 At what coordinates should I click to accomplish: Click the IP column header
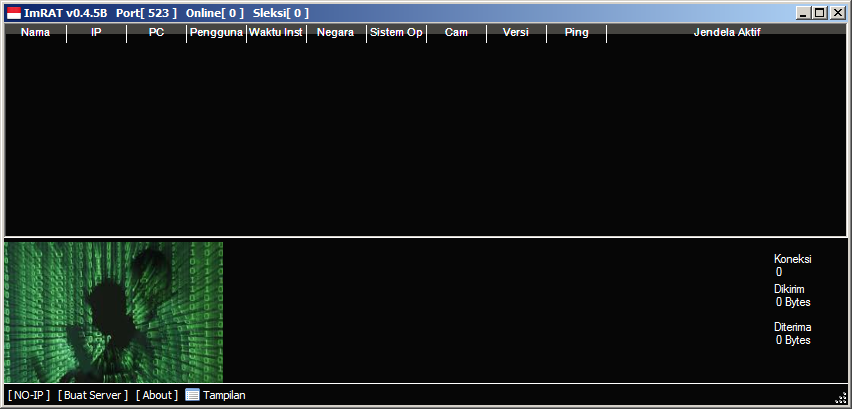coord(96,33)
